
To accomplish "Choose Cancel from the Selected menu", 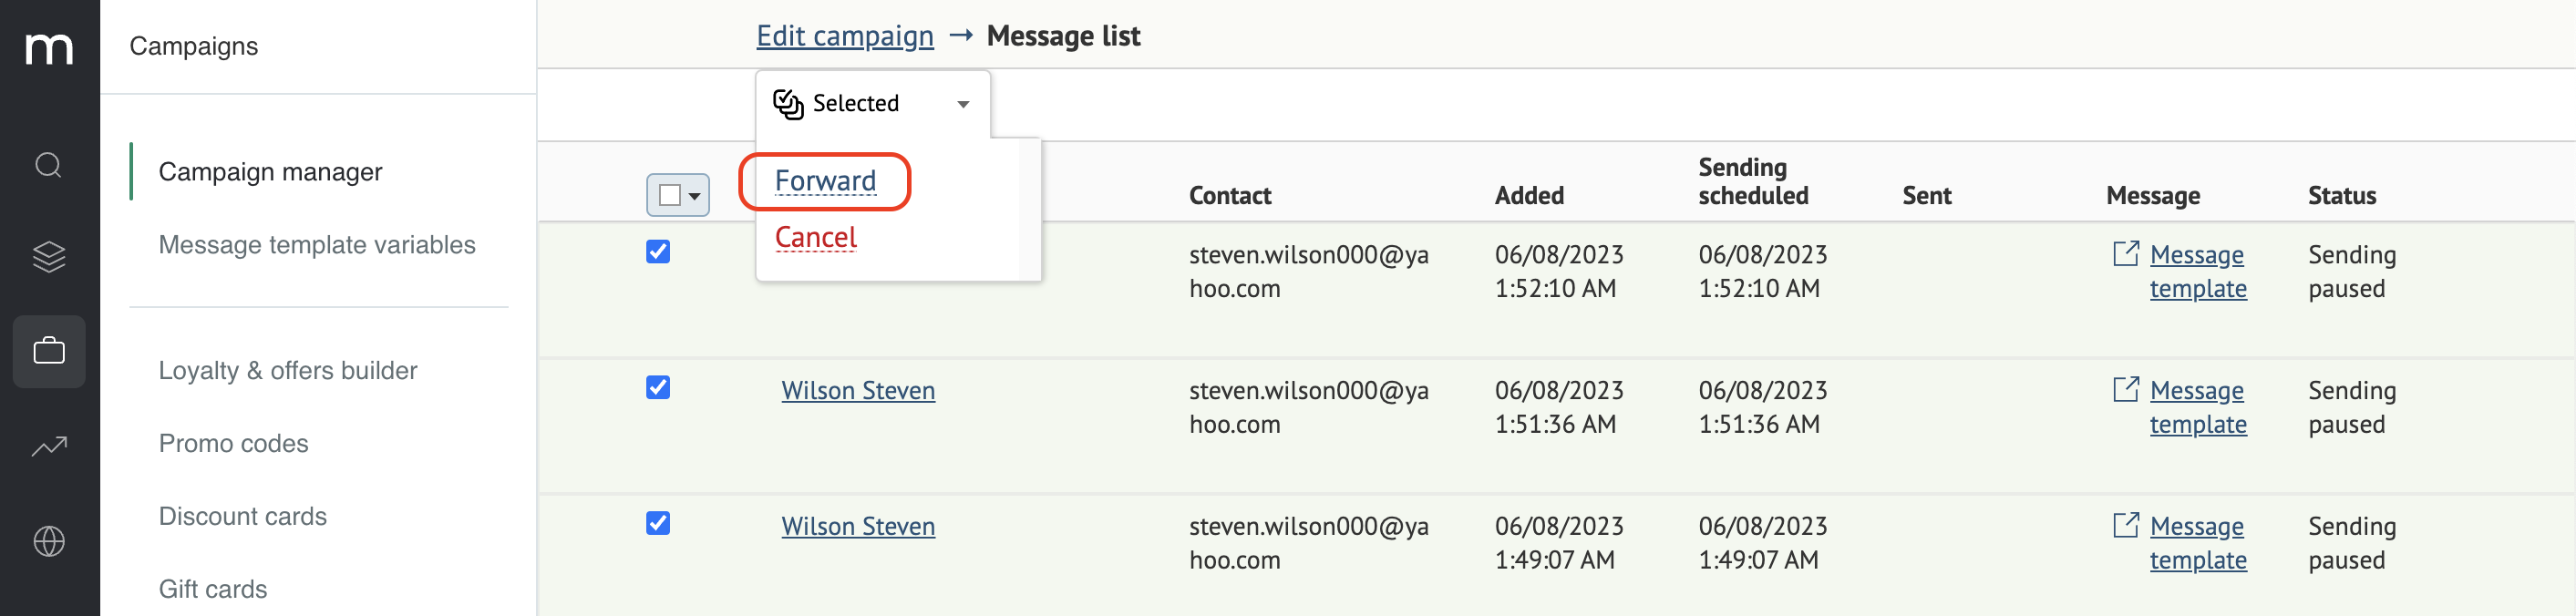I will pyautogui.click(x=816, y=238).
